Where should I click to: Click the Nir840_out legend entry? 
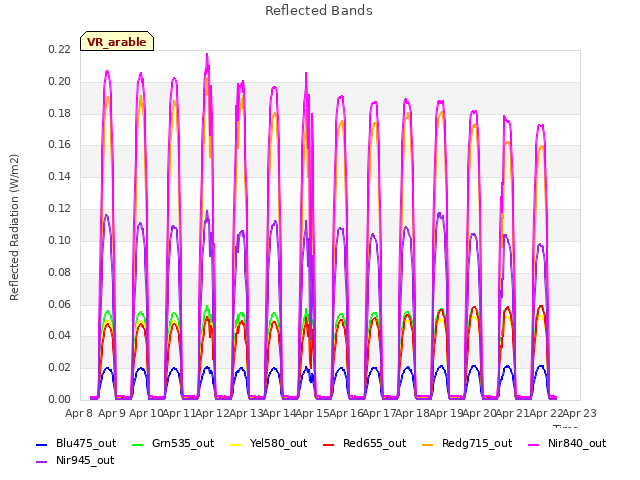pos(567,443)
